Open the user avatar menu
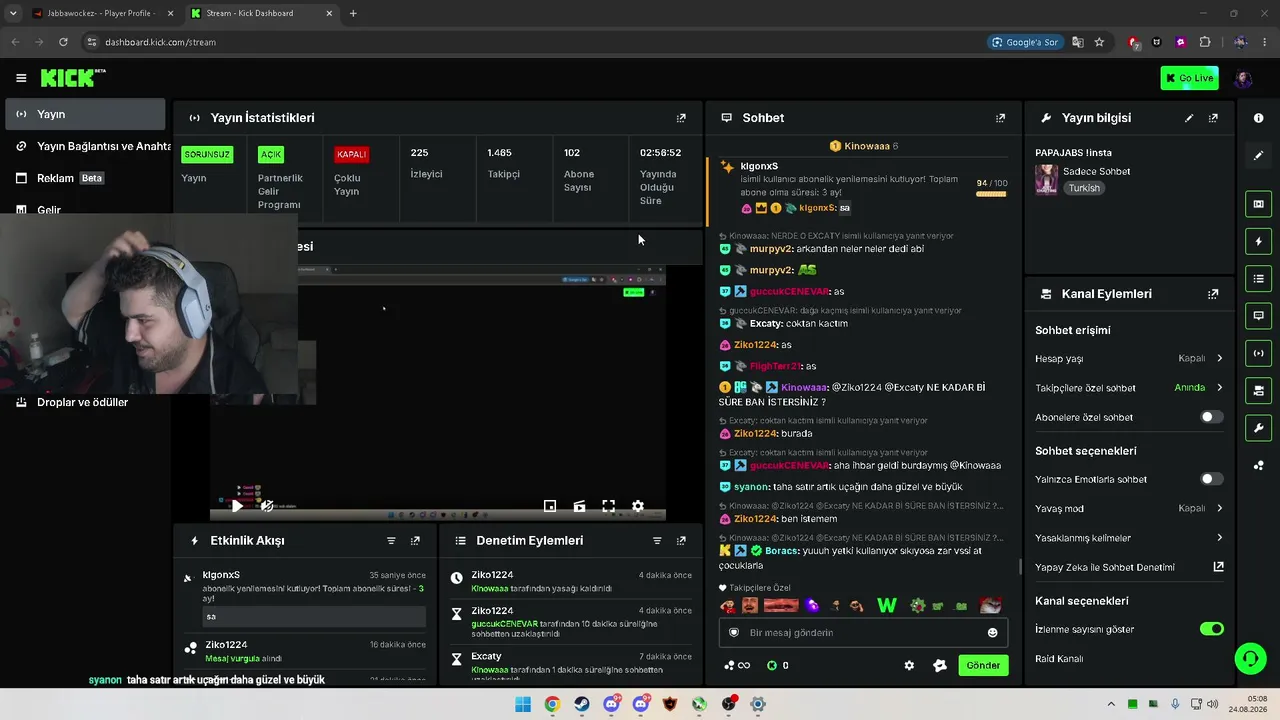 [x=1243, y=78]
